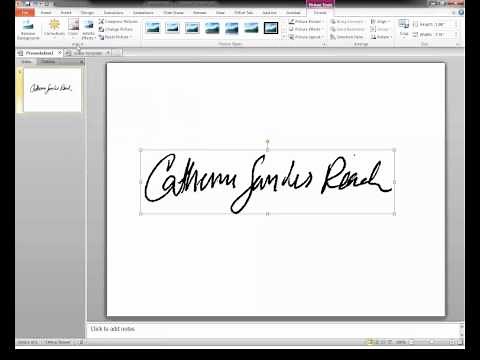Screen dimensions: 480x360
Task: Apply the second picture style thumbnail
Action: click(173, 28)
